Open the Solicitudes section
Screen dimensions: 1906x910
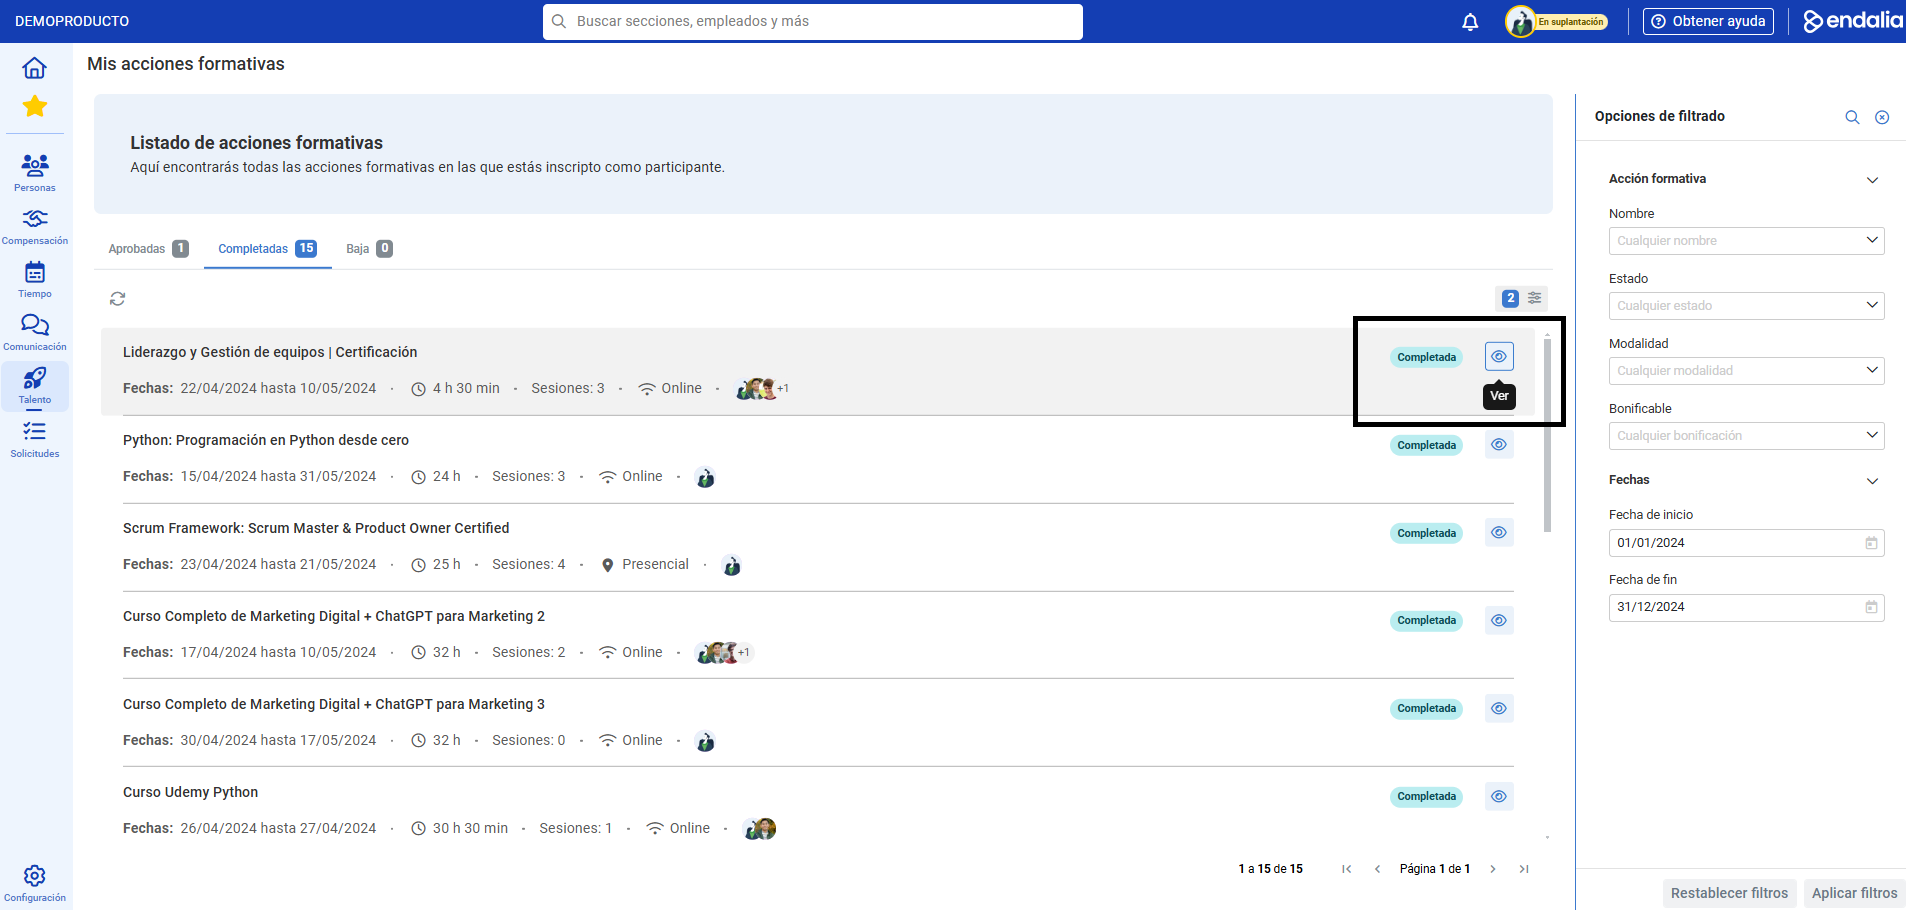click(35, 440)
